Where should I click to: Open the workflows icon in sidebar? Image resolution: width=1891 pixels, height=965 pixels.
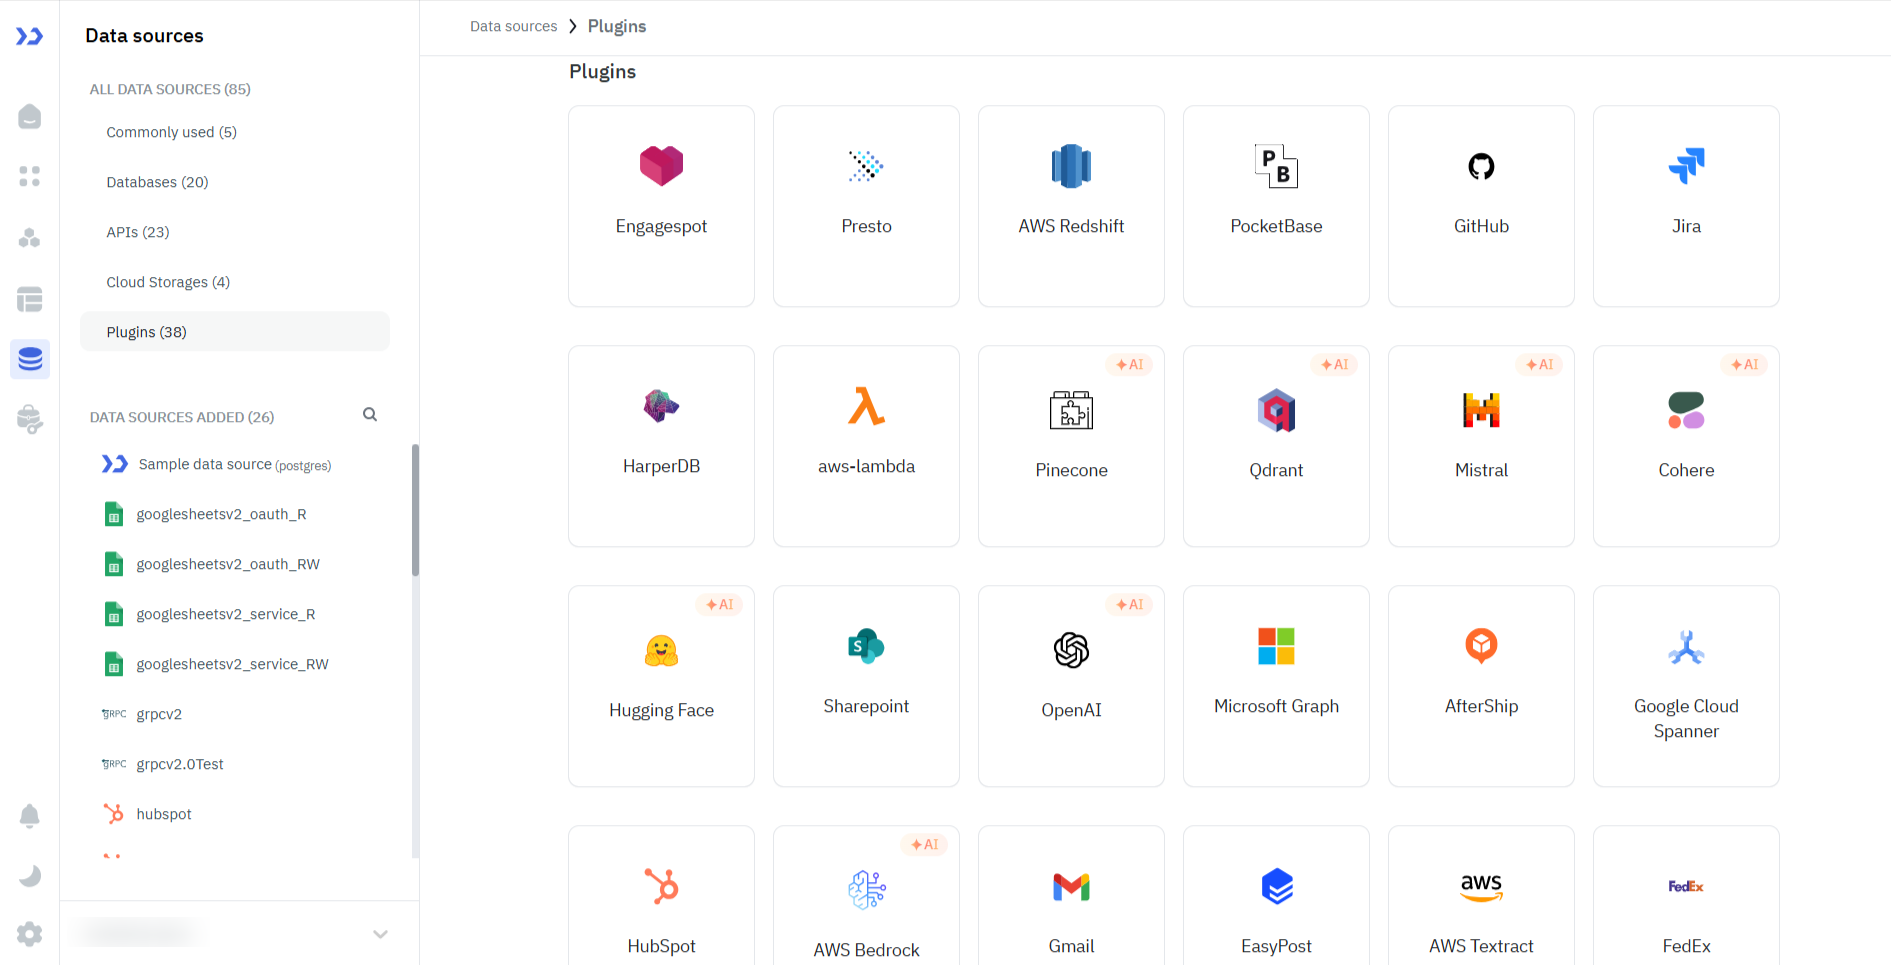(30, 238)
